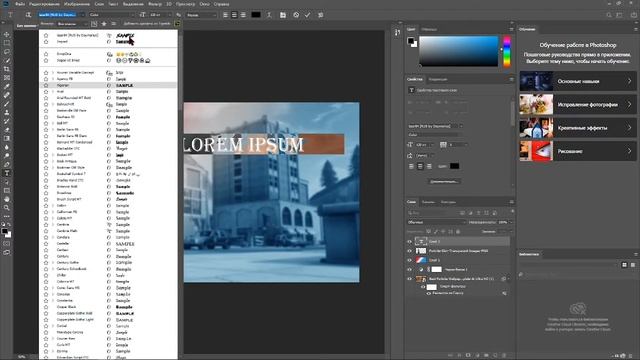
Task: Switch to the Каналы tab
Action: [428, 202]
